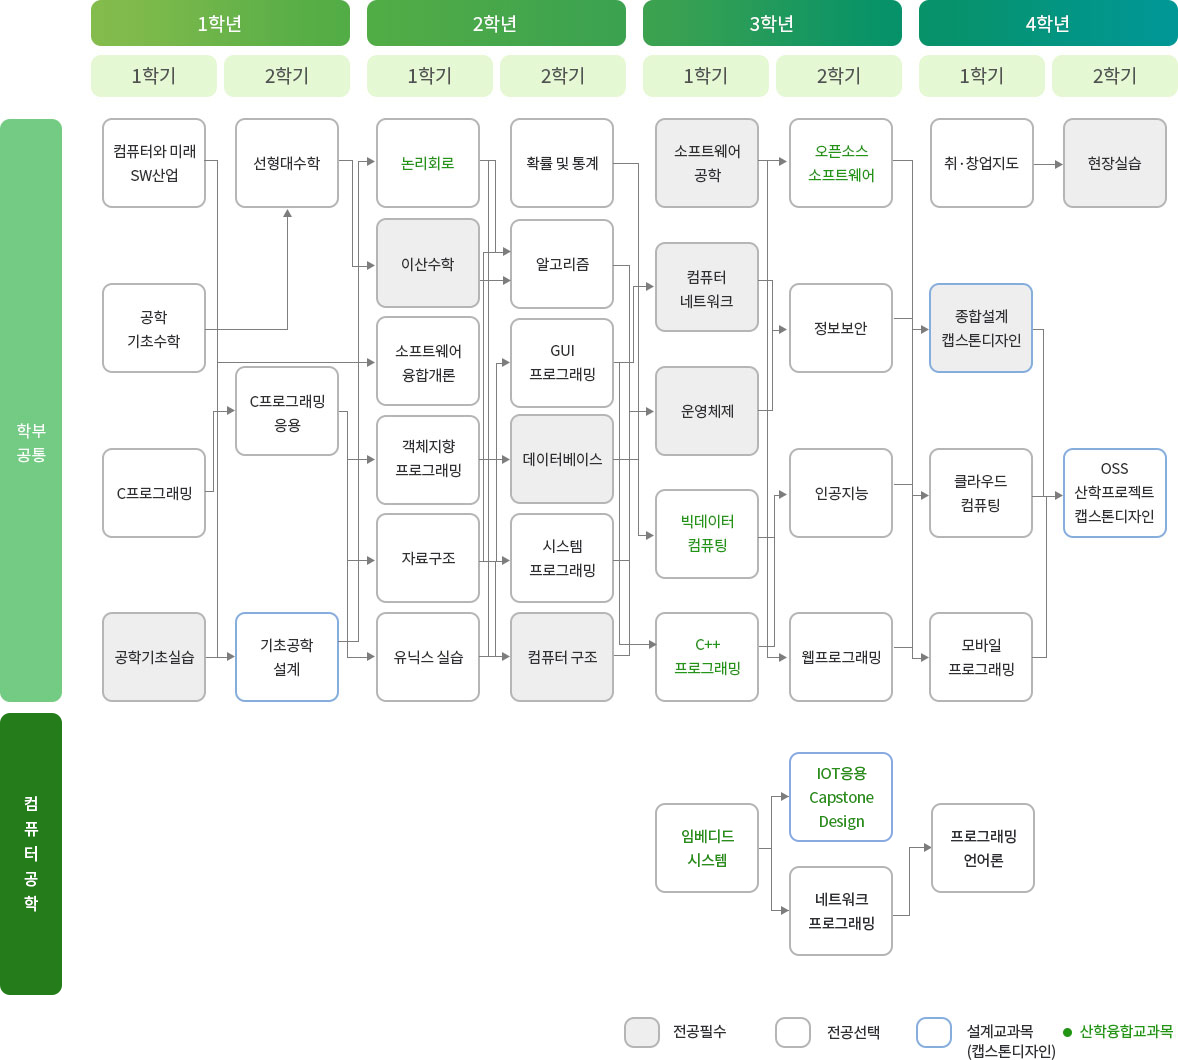Image resolution: width=1178 pixels, height=1060 pixels.
Task: Select the 4학년 year header
Action: coord(1047,24)
